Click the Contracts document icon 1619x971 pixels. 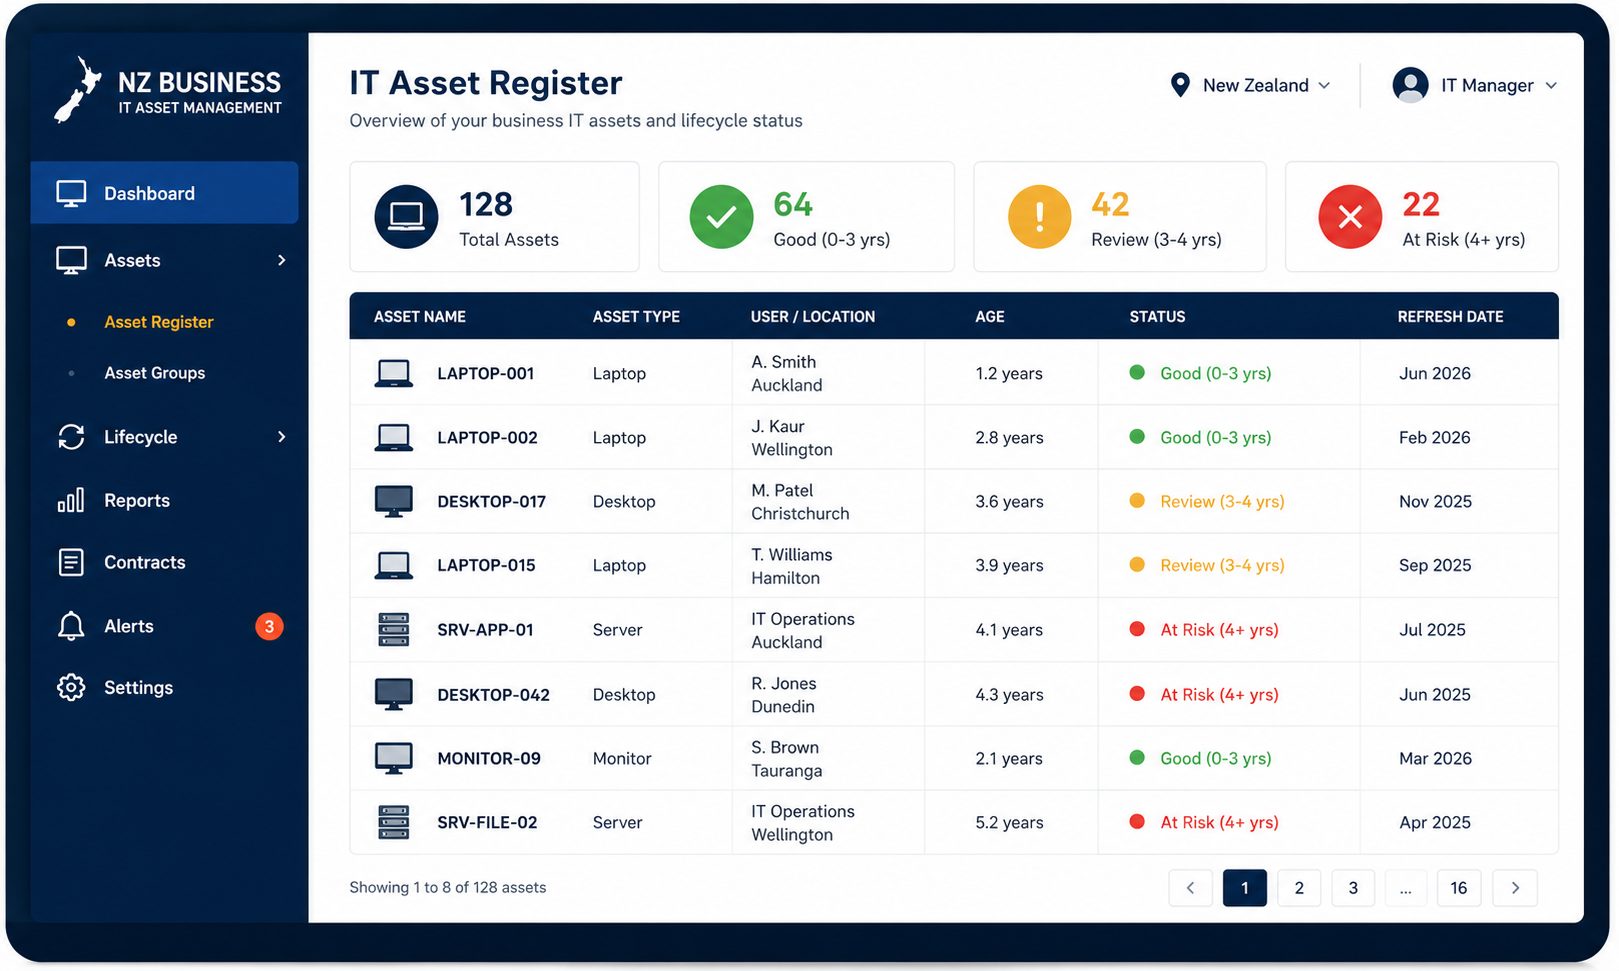click(x=71, y=562)
